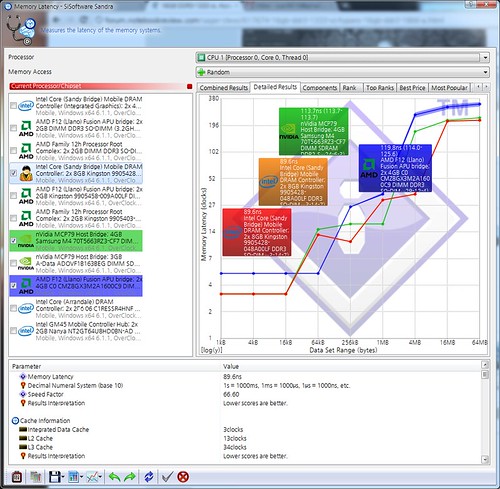Viewport: 500px width, 489px height.
Task: Switch to Combined Results tab
Action: pyautogui.click(x=224, y=88)
